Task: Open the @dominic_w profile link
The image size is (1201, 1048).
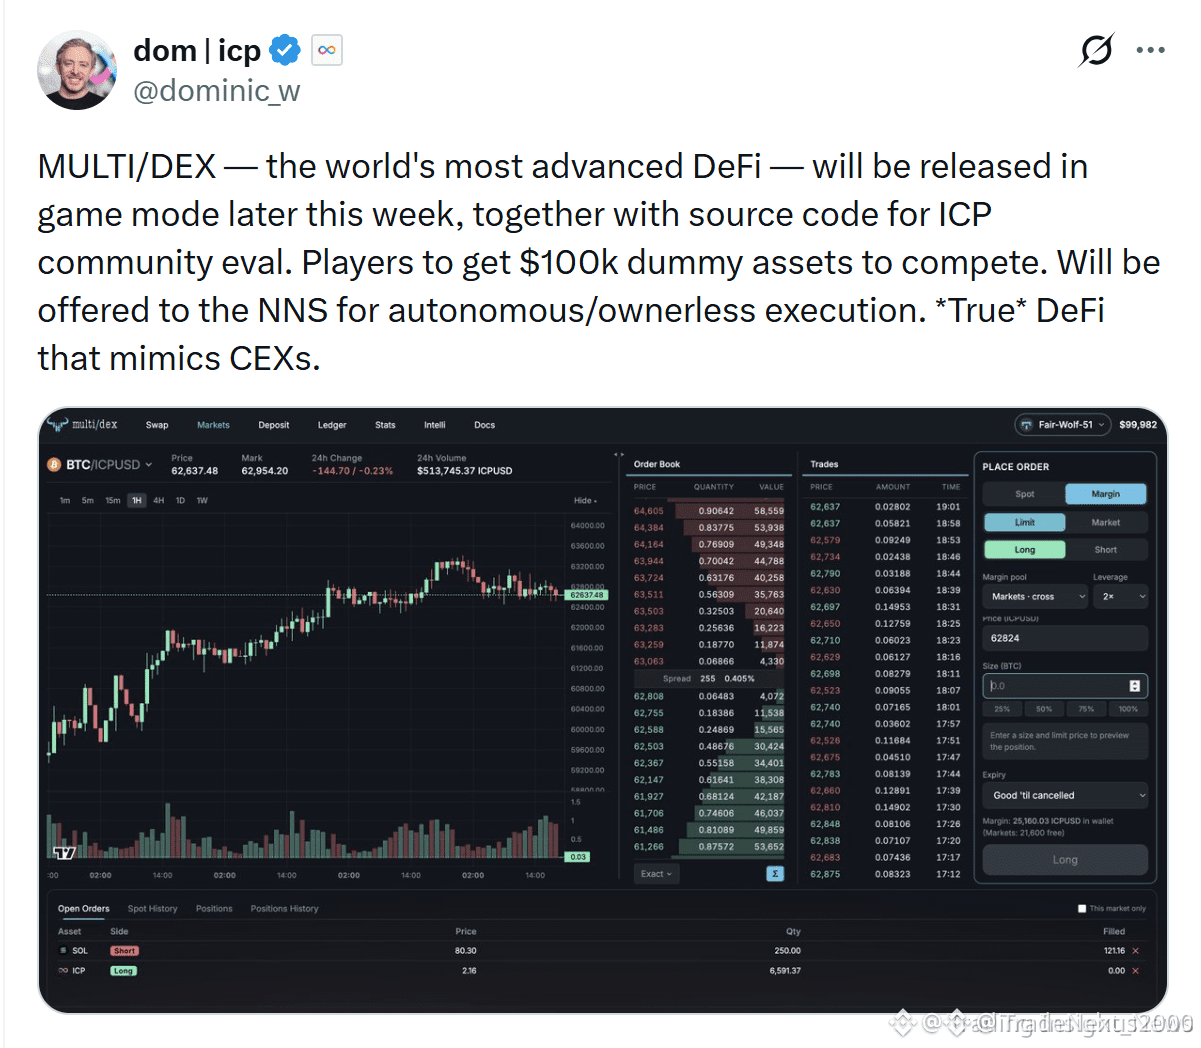Action: click(217, 91)
